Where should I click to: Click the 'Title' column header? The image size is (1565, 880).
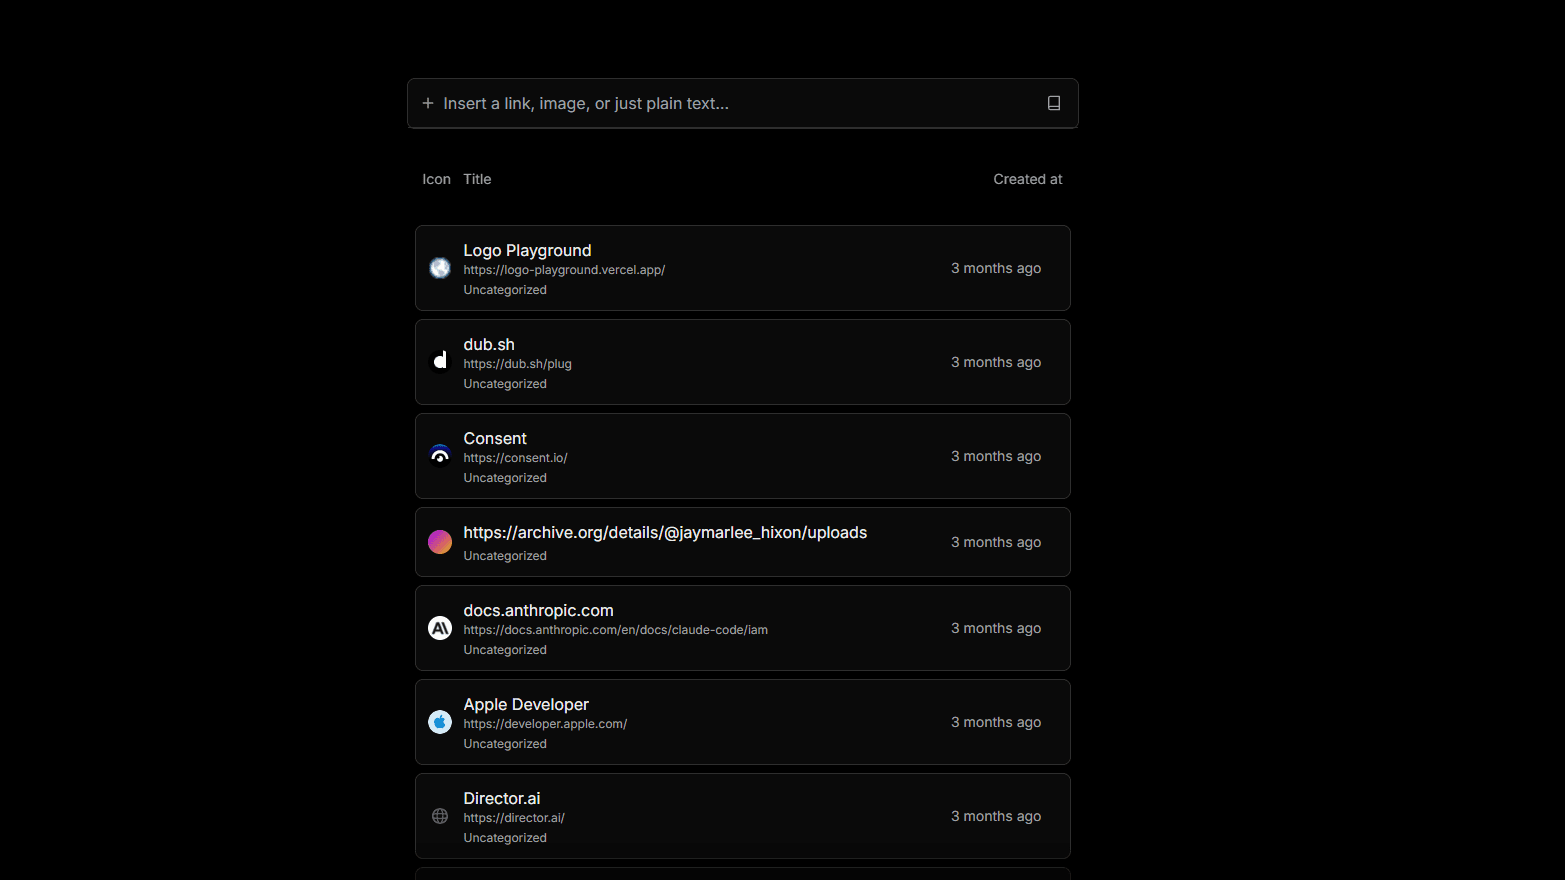coord(477,179)
